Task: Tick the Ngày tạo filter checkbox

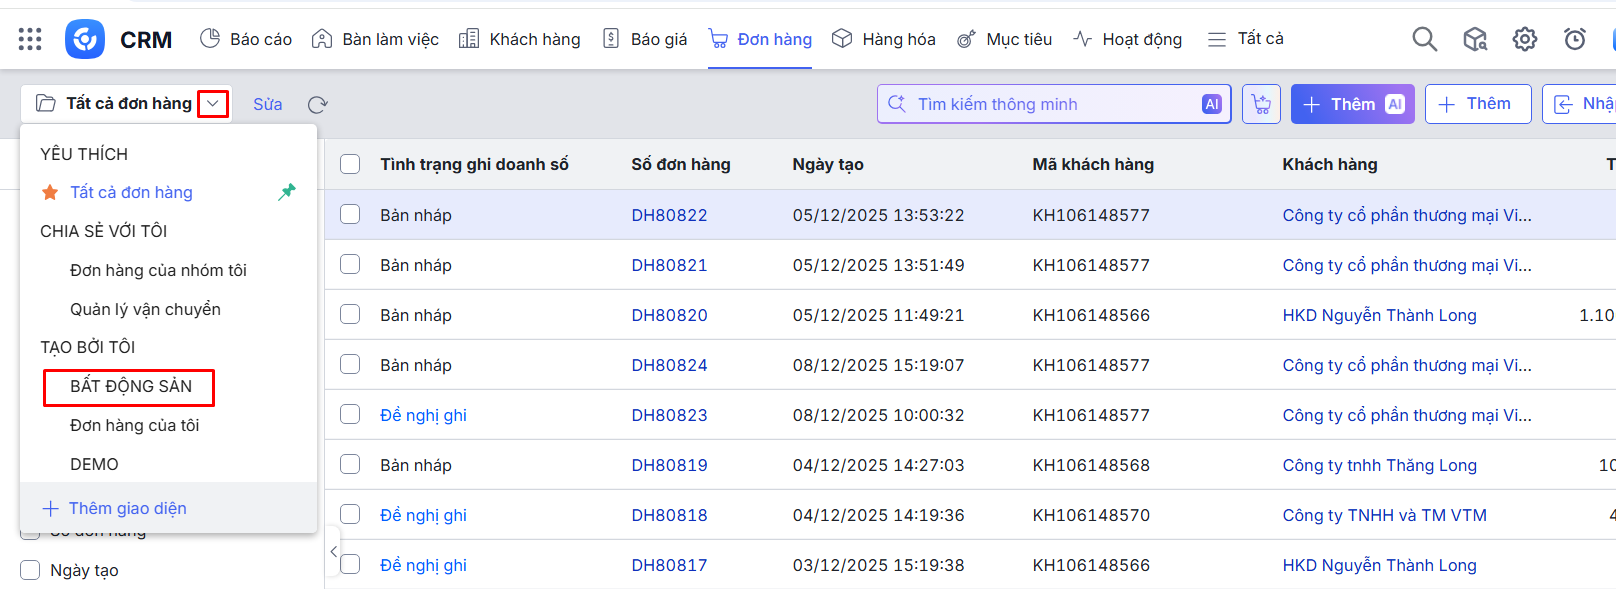Action: tap(30, 570)
